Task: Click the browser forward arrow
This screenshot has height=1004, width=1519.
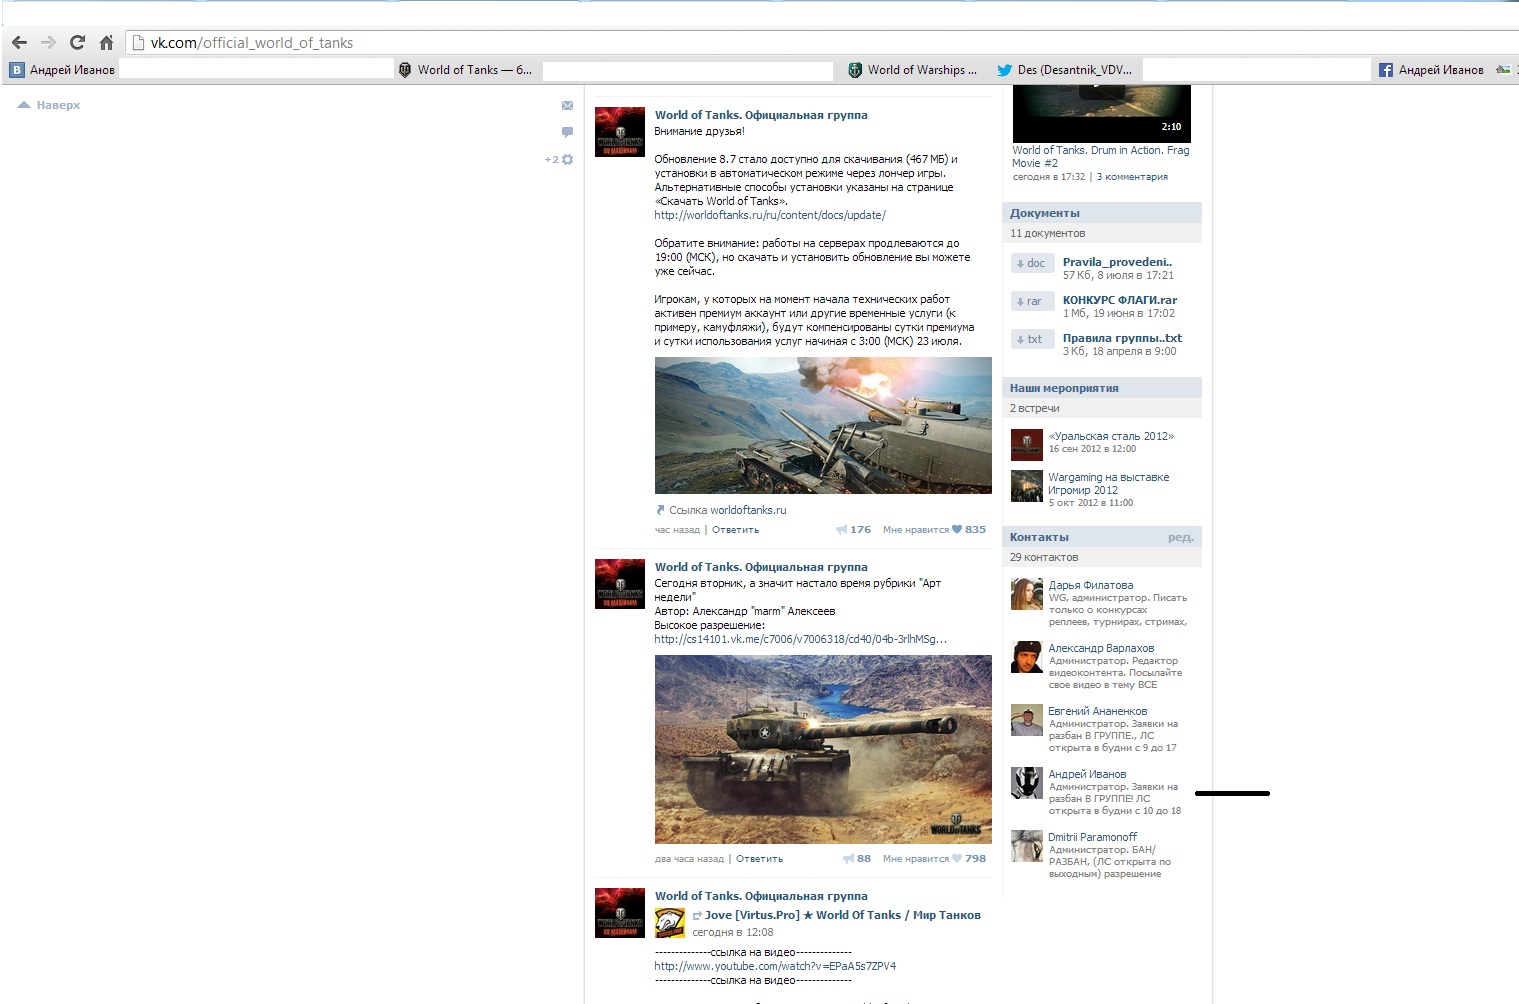Action: (x=48, y=42)
